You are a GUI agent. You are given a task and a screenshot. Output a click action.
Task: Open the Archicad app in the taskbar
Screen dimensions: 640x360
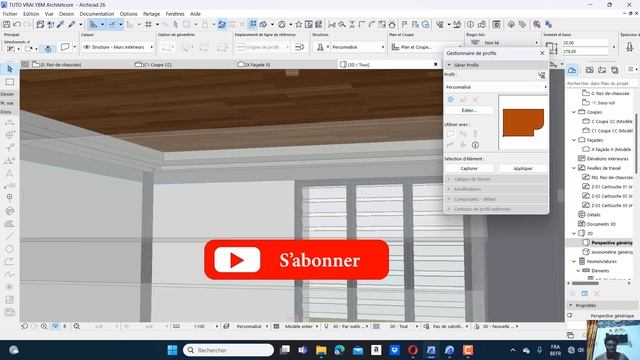pyautogui.click(x=431, y=350)
